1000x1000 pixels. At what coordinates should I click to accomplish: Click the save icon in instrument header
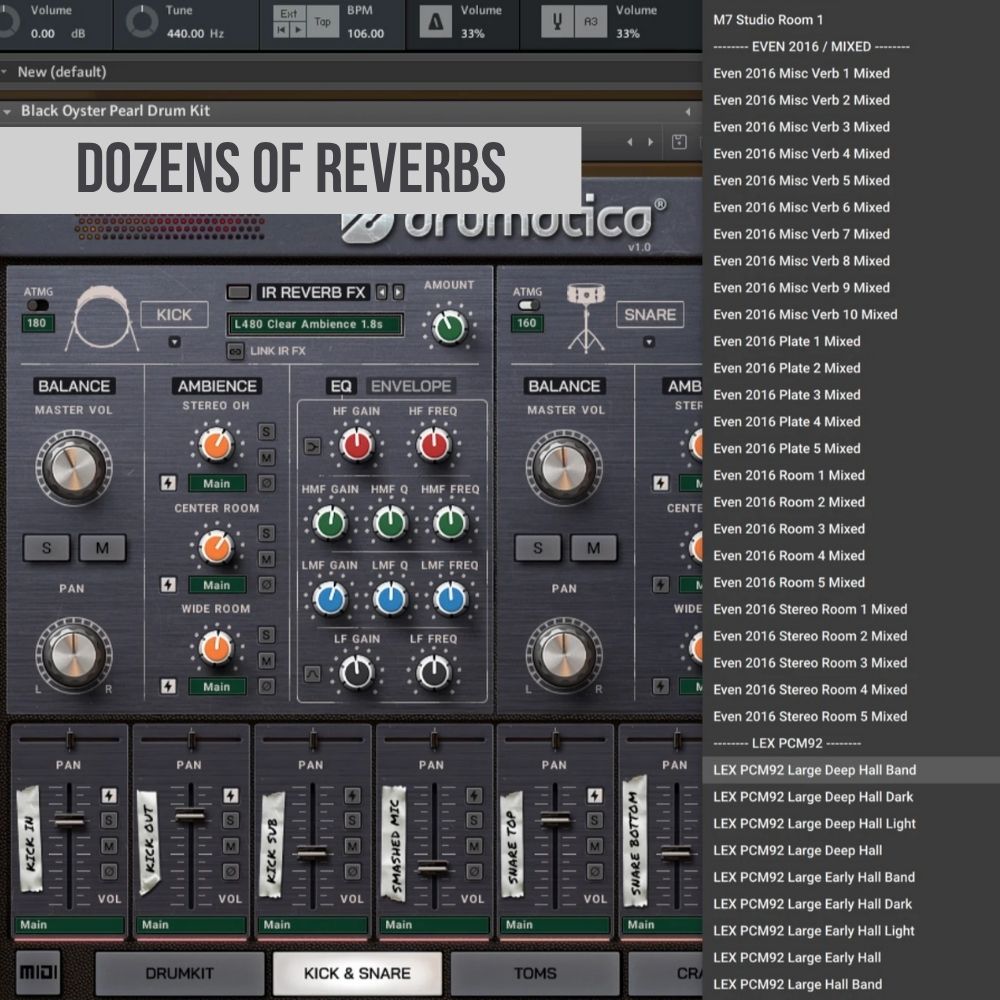[679, 142]
